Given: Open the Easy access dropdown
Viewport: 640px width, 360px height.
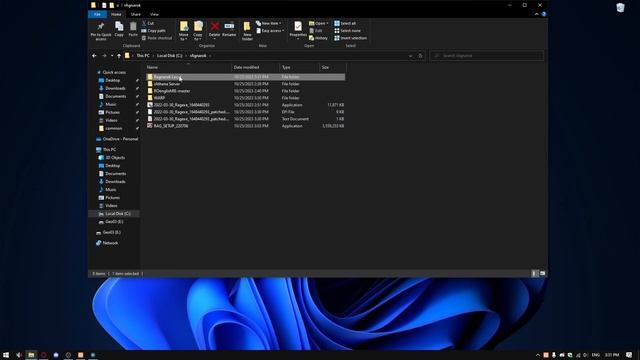Looking at the screenshot, I should [270, 31].
